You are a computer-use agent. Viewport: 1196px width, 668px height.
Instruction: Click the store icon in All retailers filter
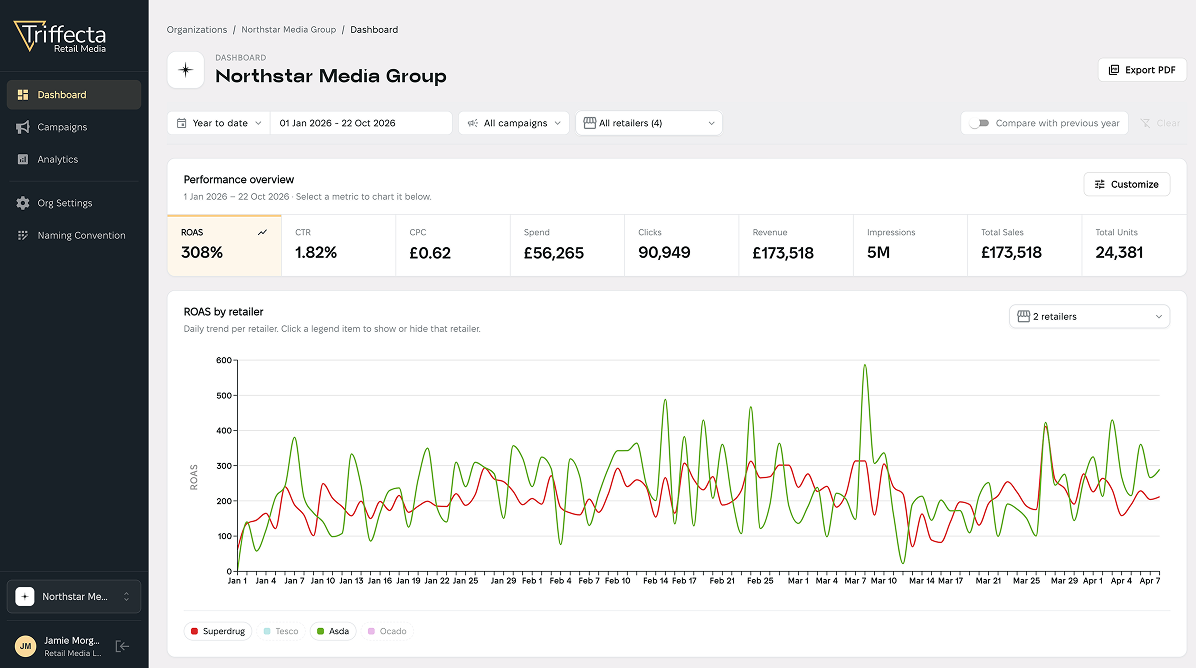pyautogui.click(x=590, y=123)
